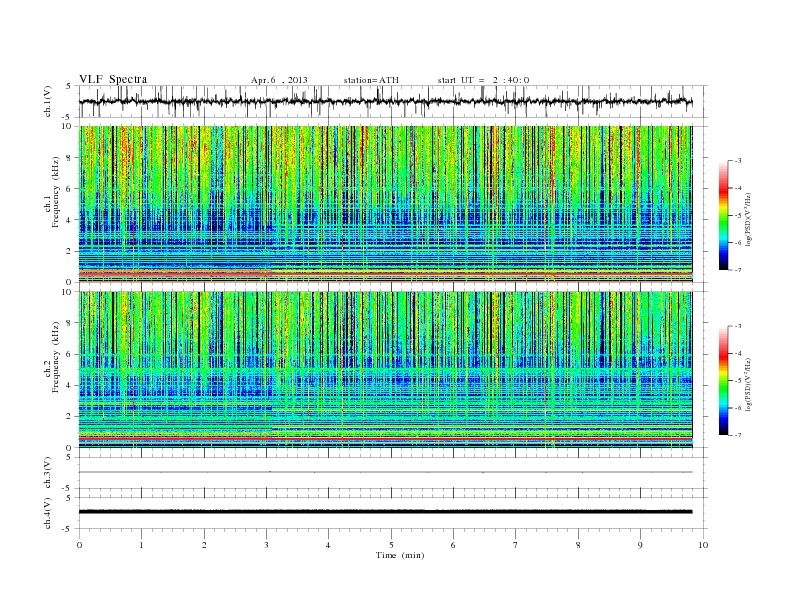Click the ch.1 spectrogram plot
792x612 pixels.
(385, 204)
